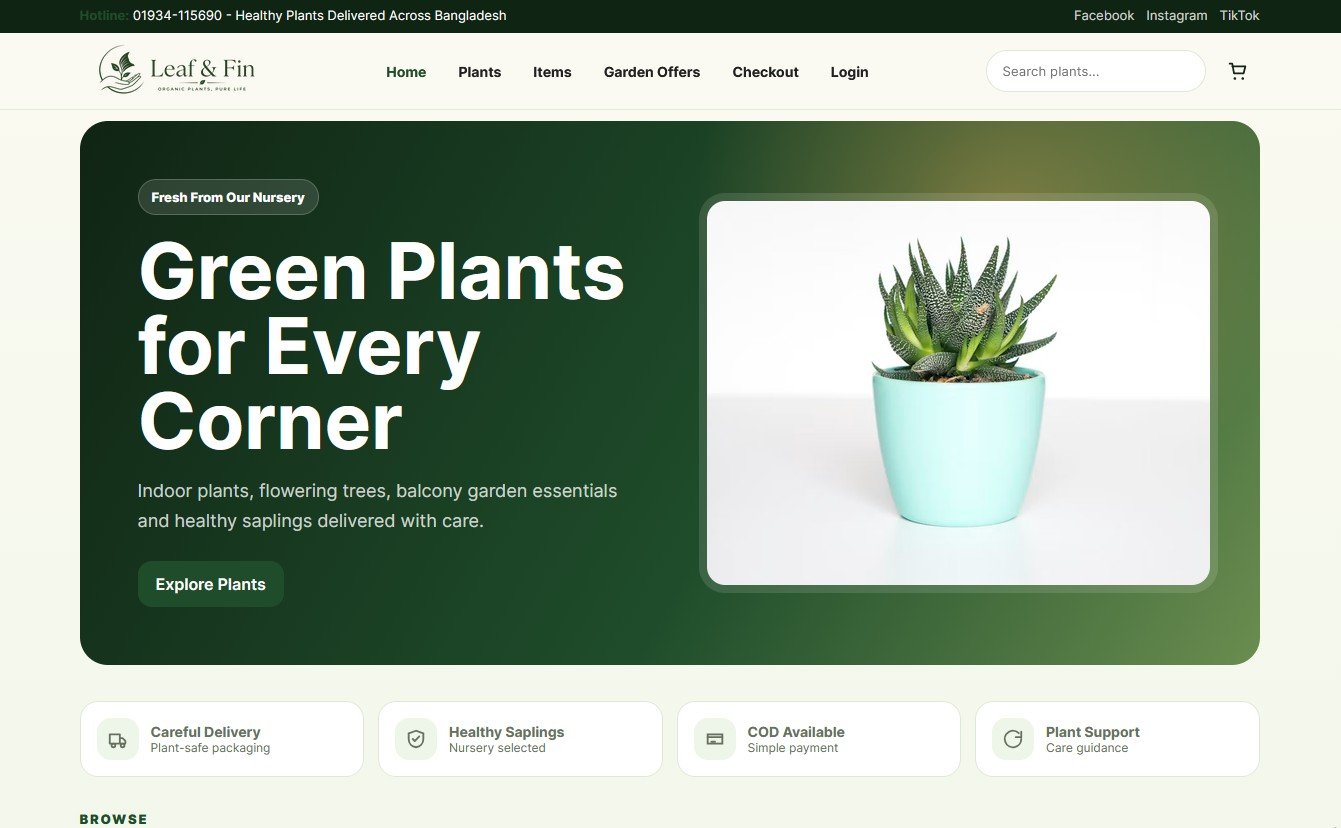
Task: Click the Hotline label in top bar
Action: coord(104,16)
